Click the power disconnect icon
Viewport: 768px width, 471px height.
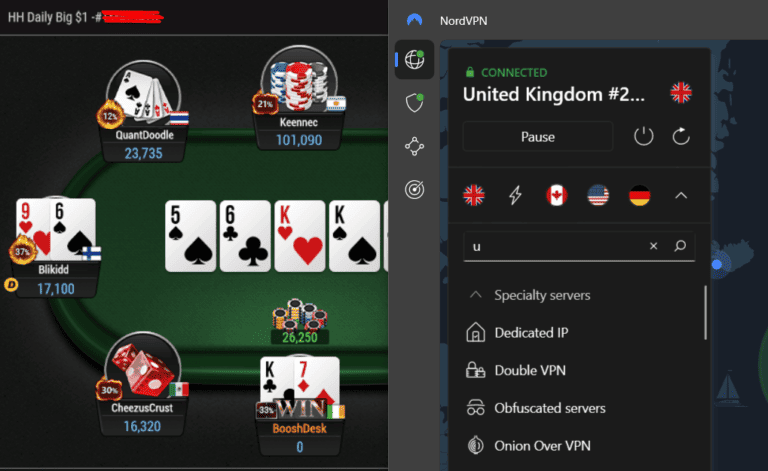[x=644, y=137]
